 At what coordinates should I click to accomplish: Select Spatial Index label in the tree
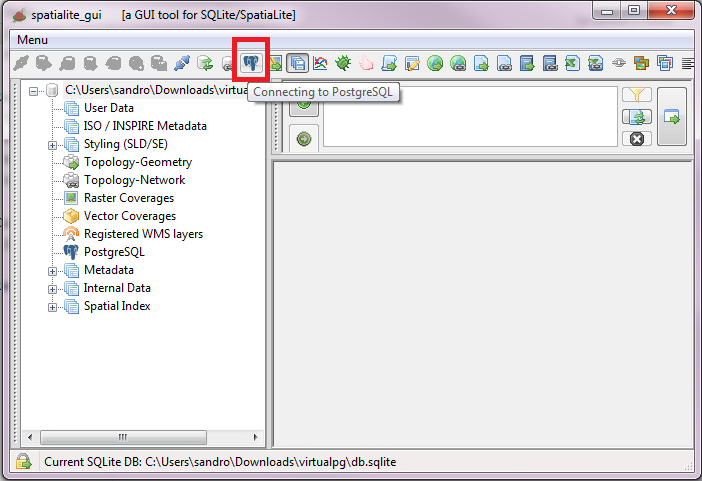(117, 306)
